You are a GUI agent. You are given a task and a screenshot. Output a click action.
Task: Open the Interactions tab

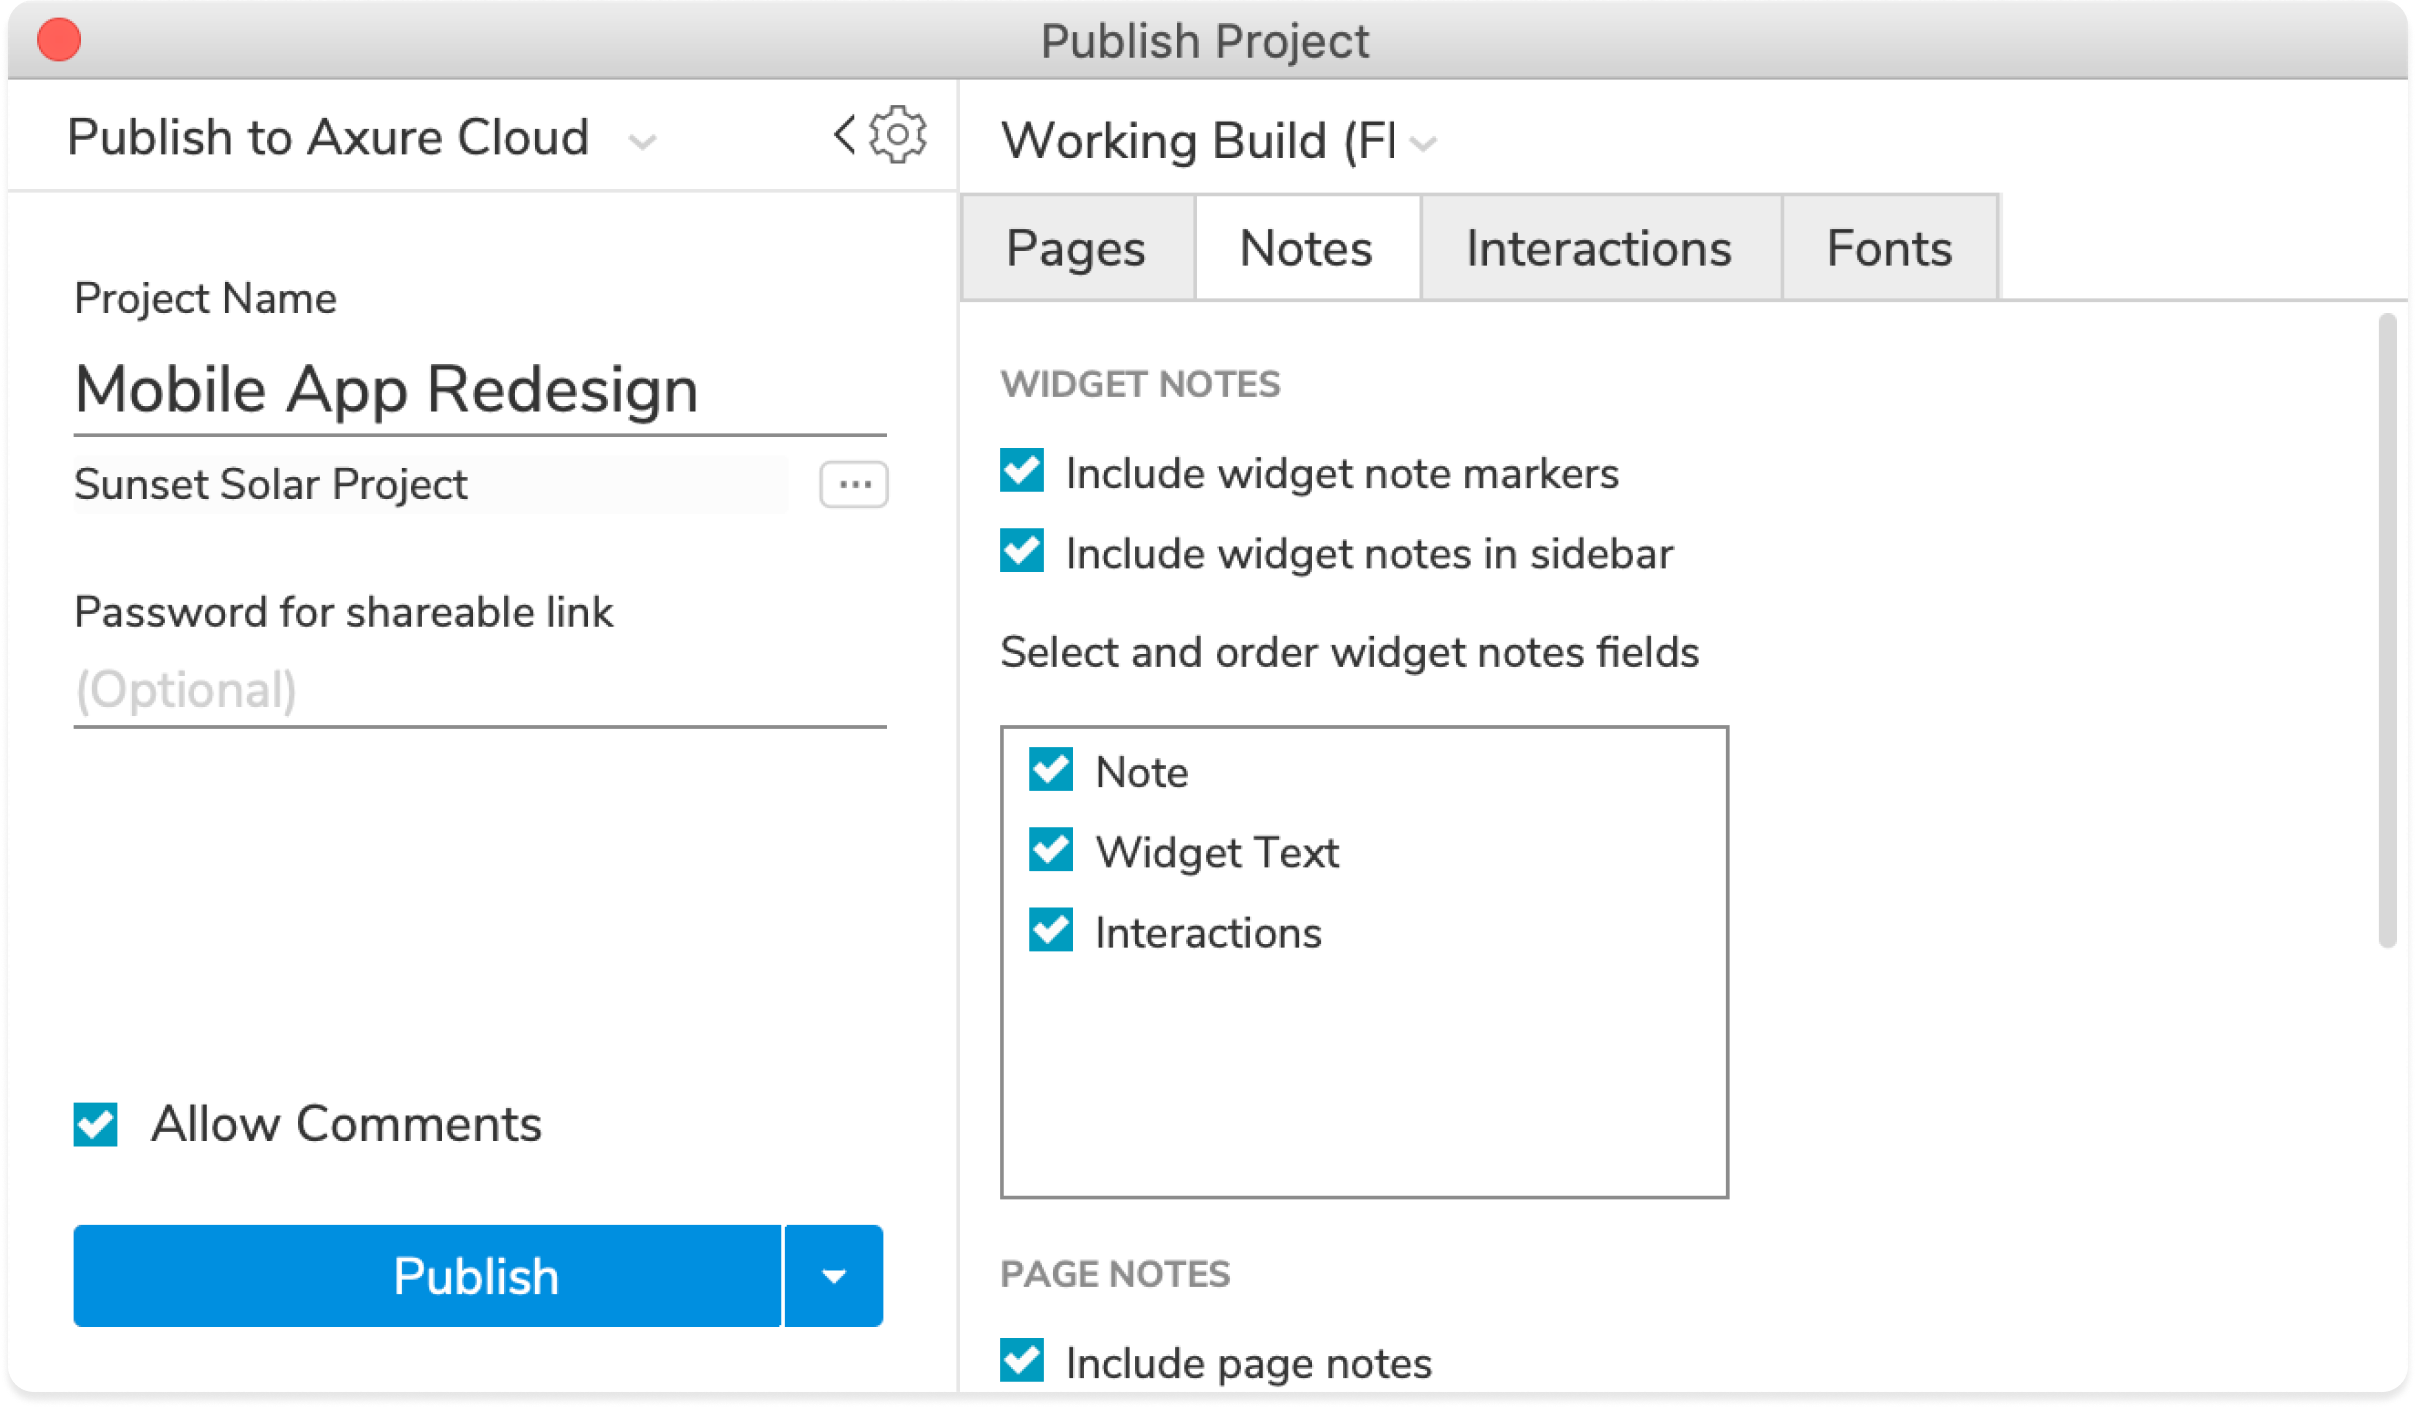click(1598, 248)
